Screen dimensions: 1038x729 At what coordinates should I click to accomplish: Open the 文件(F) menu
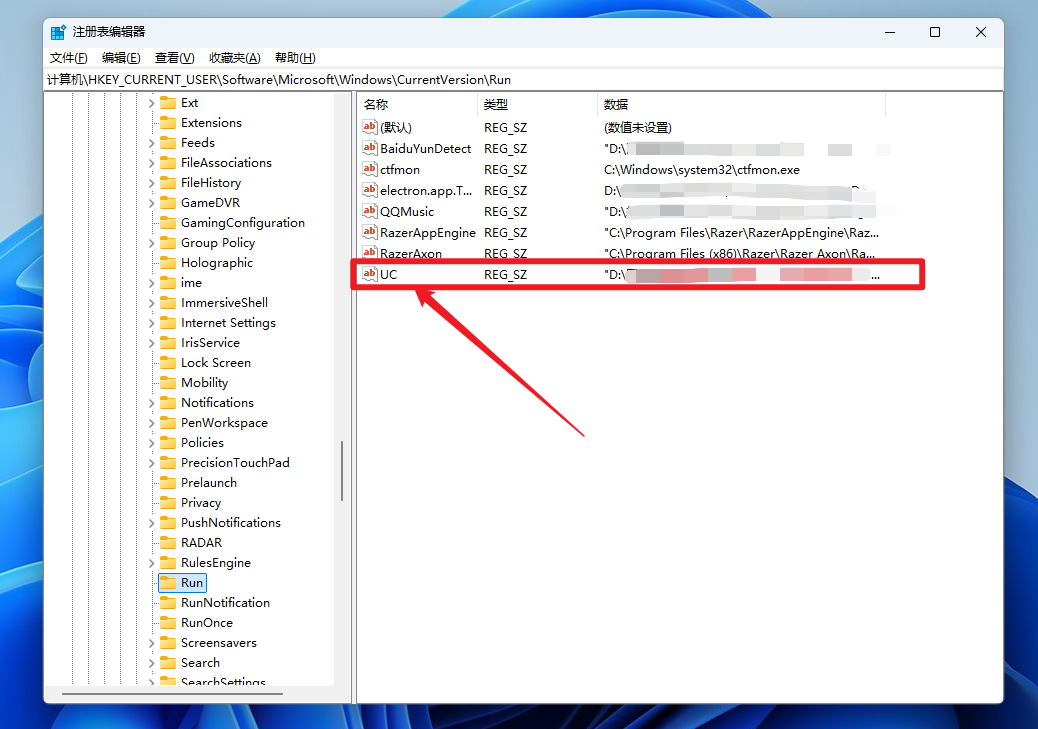tap(69, 58)
